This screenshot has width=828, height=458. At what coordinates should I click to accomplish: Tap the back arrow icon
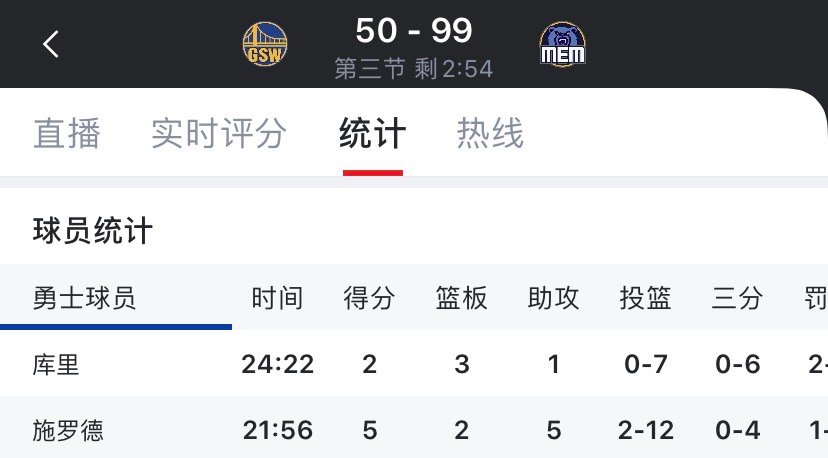(x=51, y=44)
